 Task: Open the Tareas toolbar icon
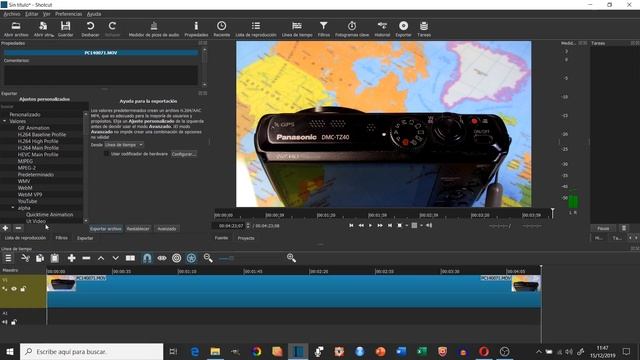point(424,29)
